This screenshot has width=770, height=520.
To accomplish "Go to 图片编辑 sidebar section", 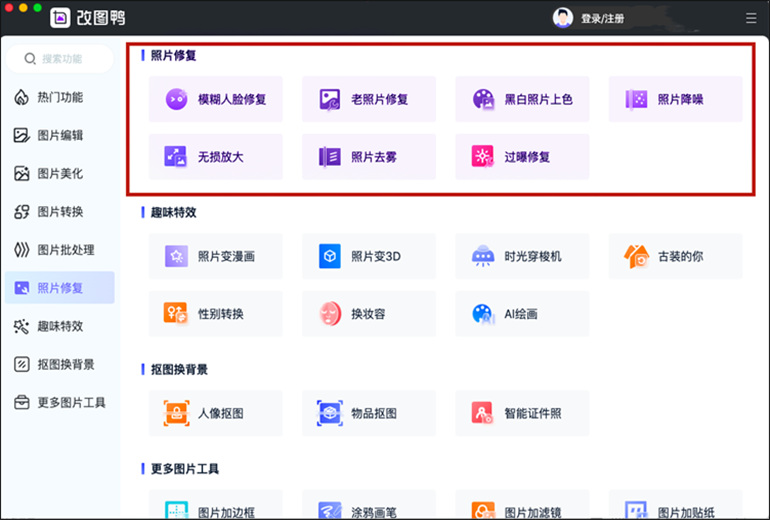I will (60, 135).
